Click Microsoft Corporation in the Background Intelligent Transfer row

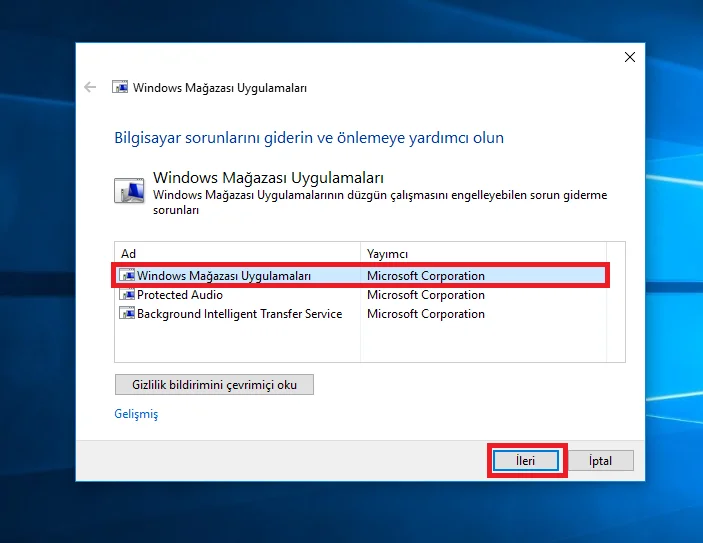[x=426, y=314]
